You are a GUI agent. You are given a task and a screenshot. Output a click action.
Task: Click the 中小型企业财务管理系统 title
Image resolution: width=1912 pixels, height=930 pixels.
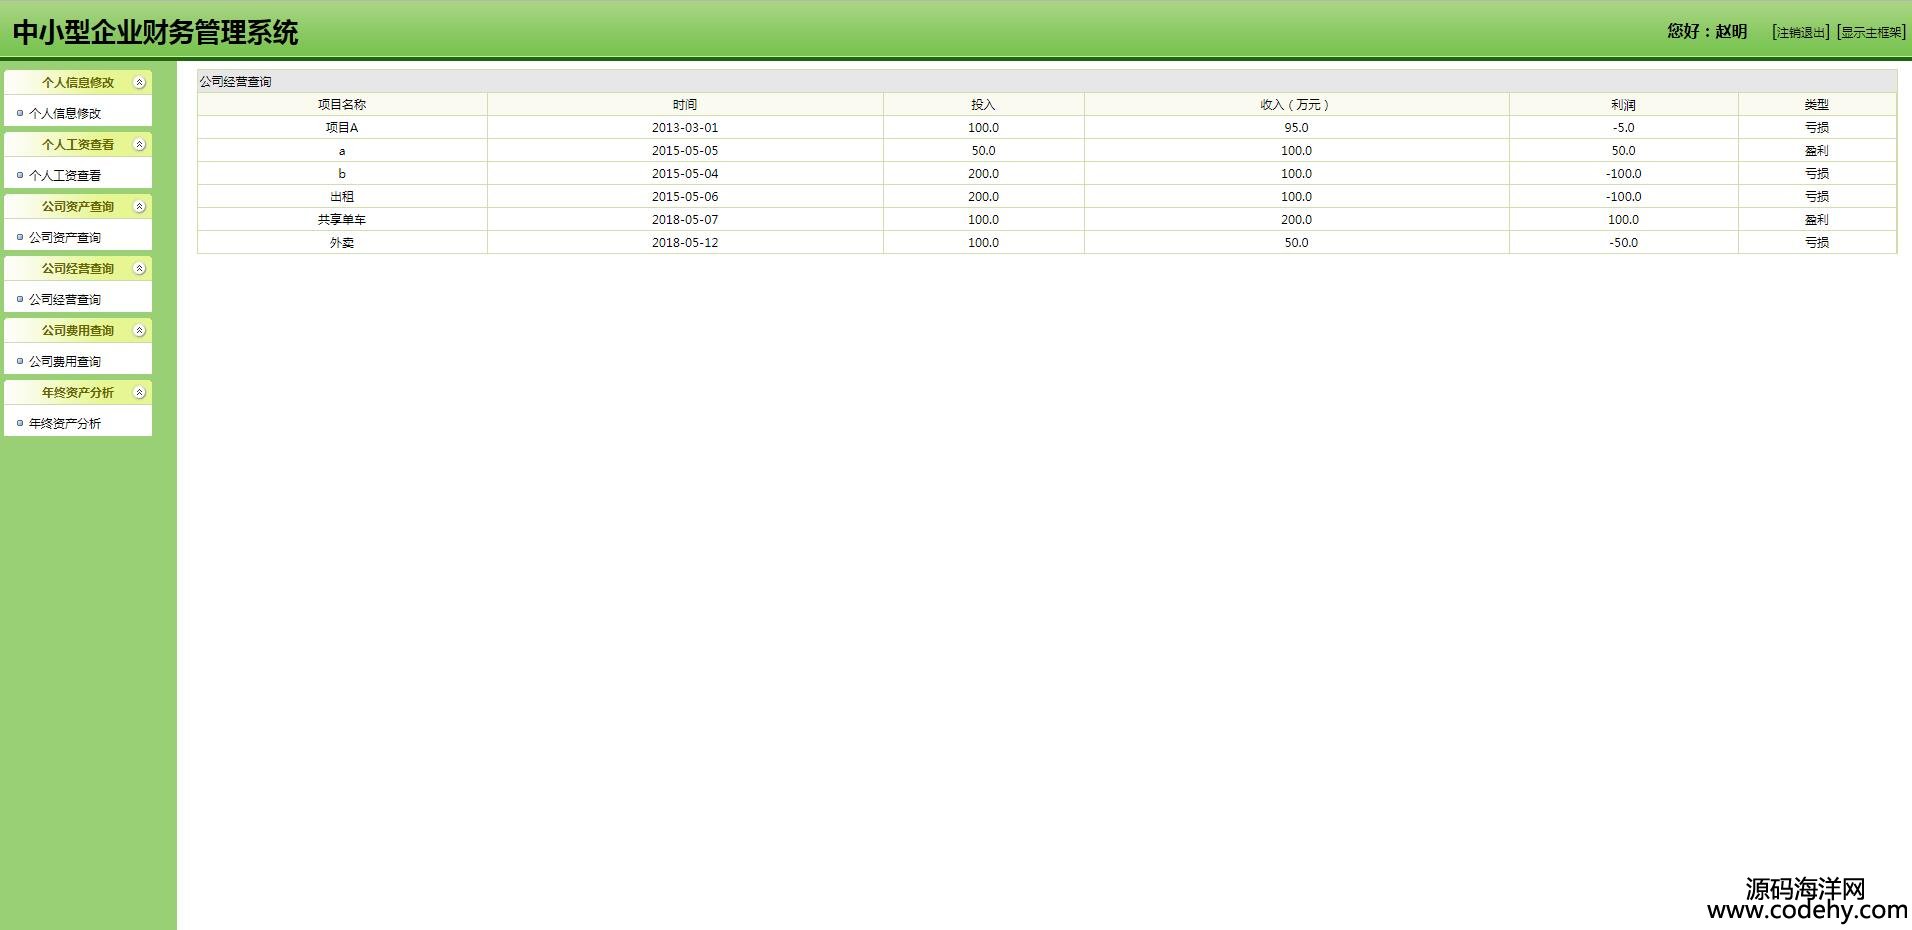pos(155,33)
